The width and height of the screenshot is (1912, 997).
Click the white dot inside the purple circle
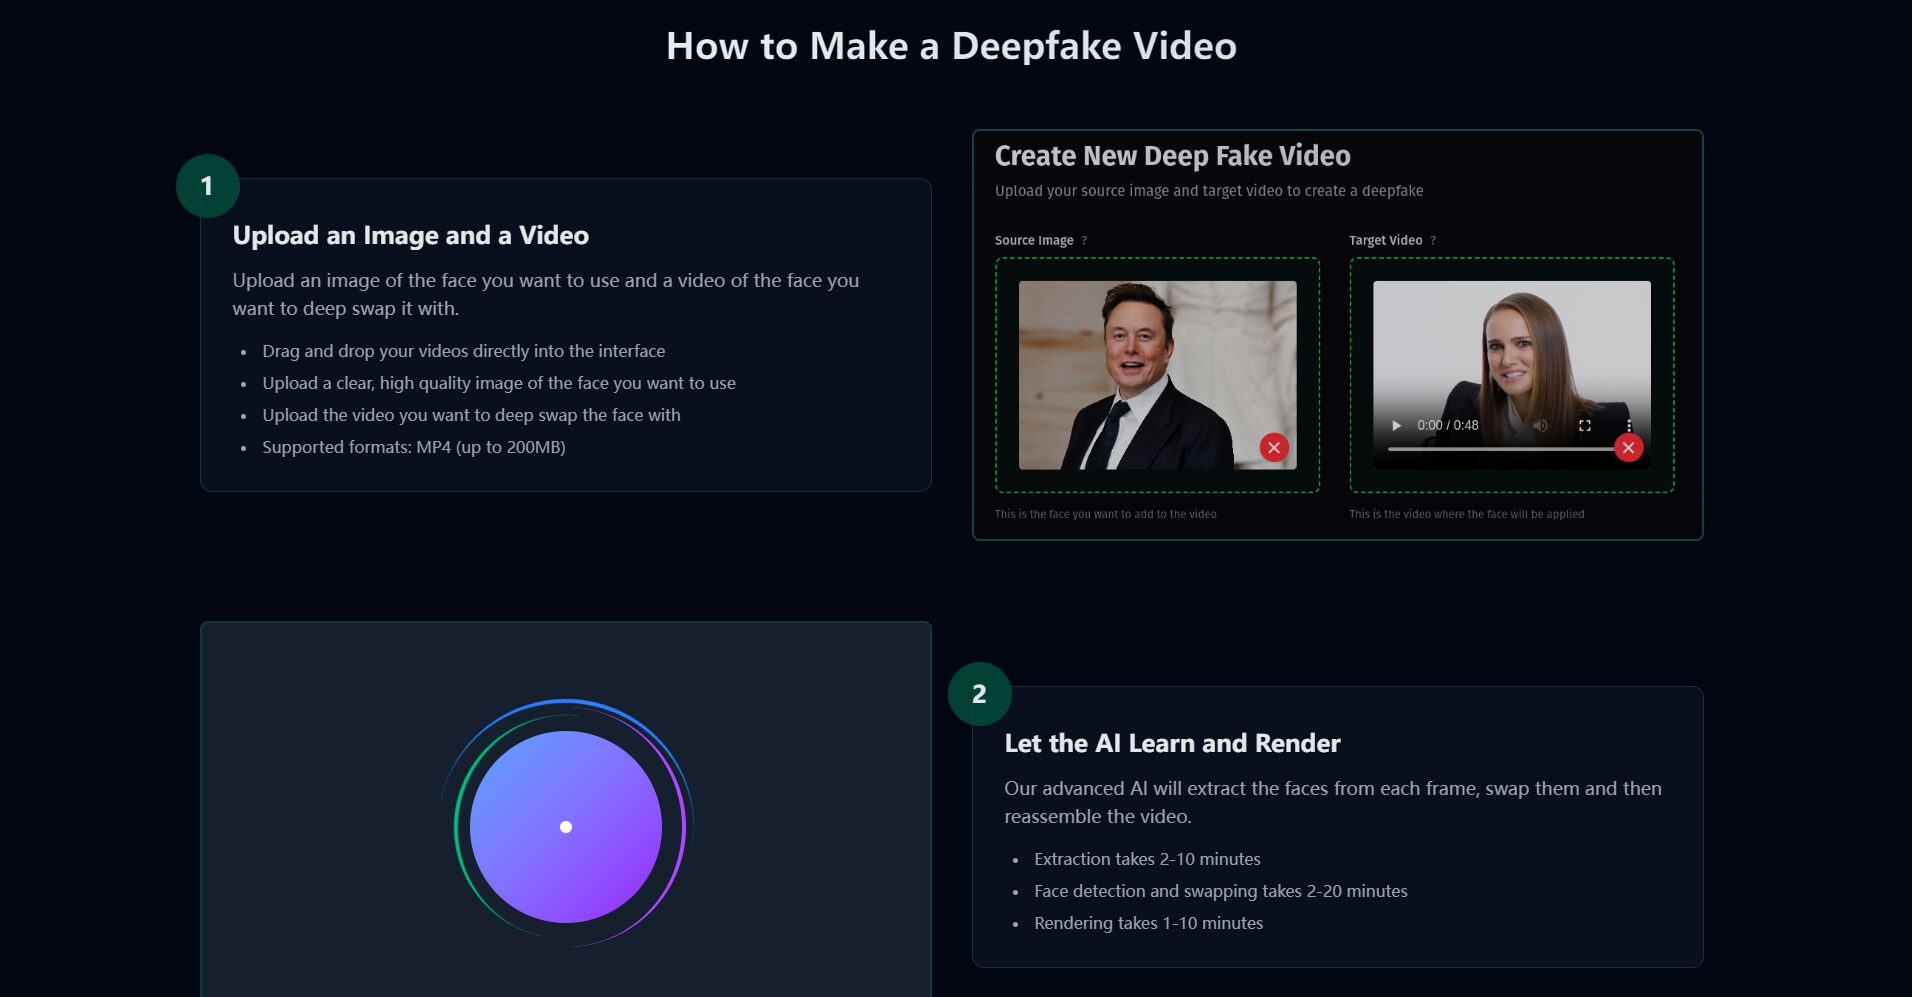[x=566, y=827]
